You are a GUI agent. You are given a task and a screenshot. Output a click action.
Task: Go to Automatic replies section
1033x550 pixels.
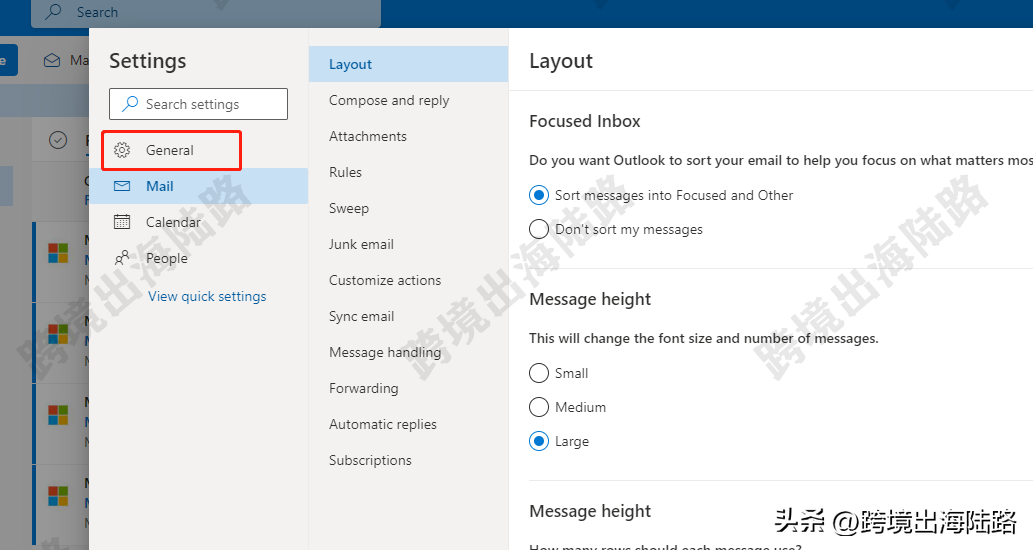(383, 424)
